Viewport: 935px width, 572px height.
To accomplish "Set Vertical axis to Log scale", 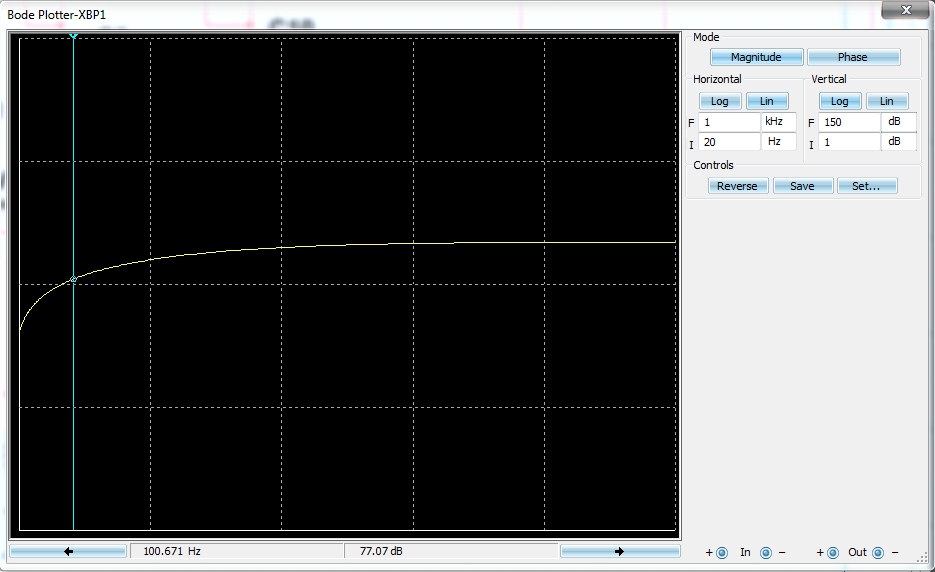I will (x=839, y=101).
